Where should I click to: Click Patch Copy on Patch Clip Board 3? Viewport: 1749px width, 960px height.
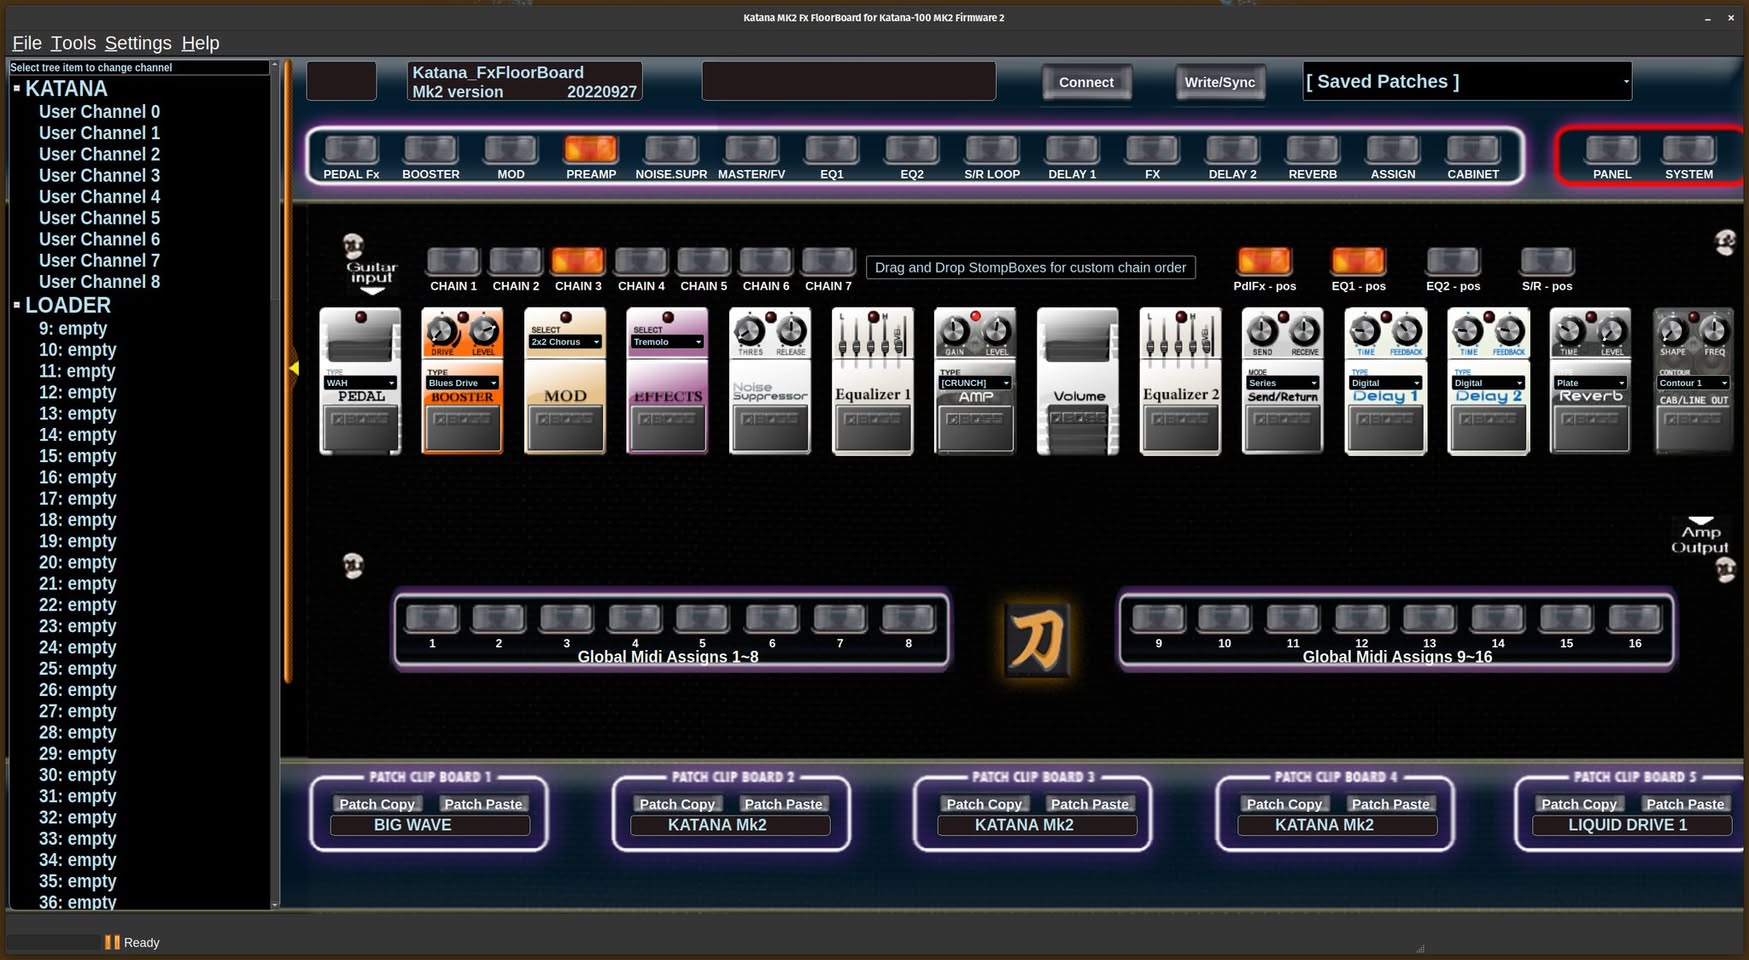click(984, 804)
